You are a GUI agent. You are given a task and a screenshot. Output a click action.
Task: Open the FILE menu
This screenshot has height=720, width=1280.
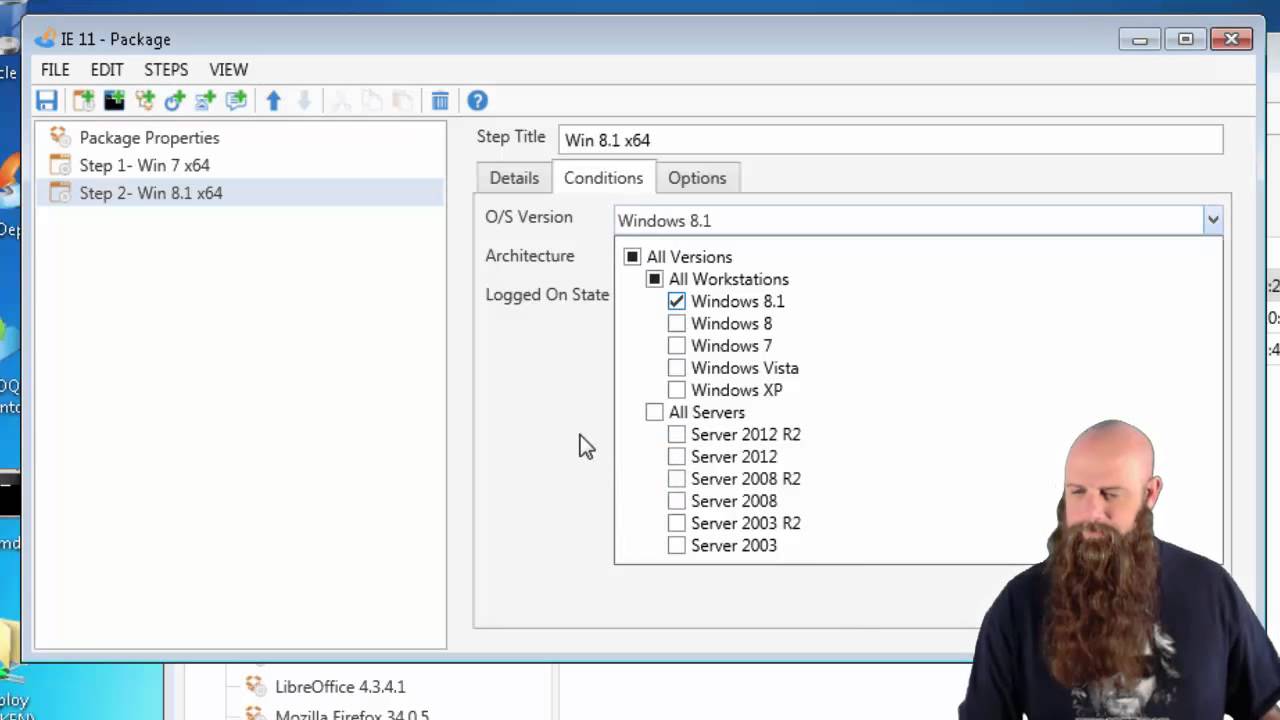tap(55, 69)
